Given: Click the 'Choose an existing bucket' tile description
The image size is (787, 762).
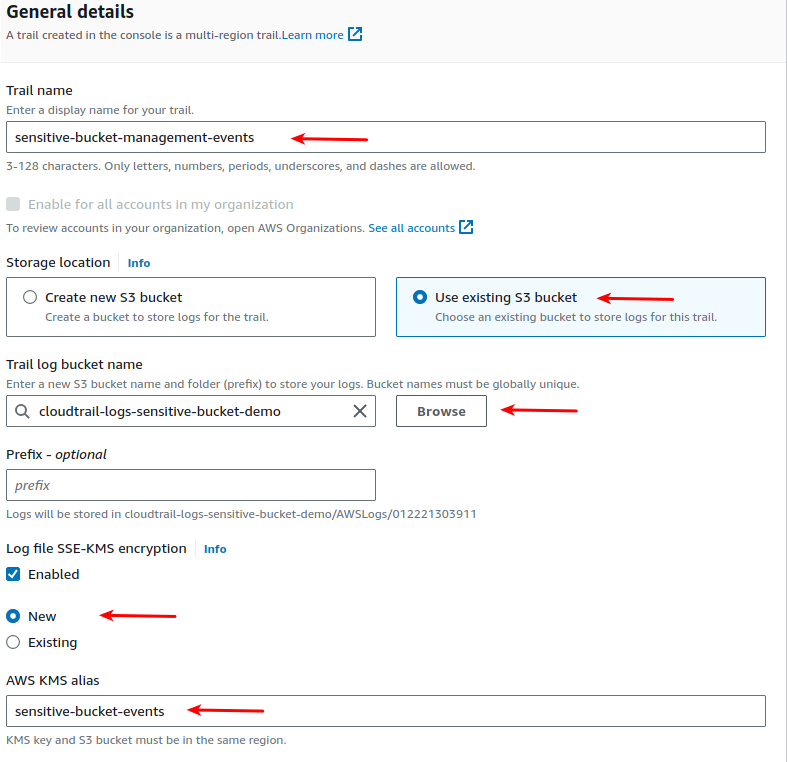Looking at the screenshot, I should (576, 317).
